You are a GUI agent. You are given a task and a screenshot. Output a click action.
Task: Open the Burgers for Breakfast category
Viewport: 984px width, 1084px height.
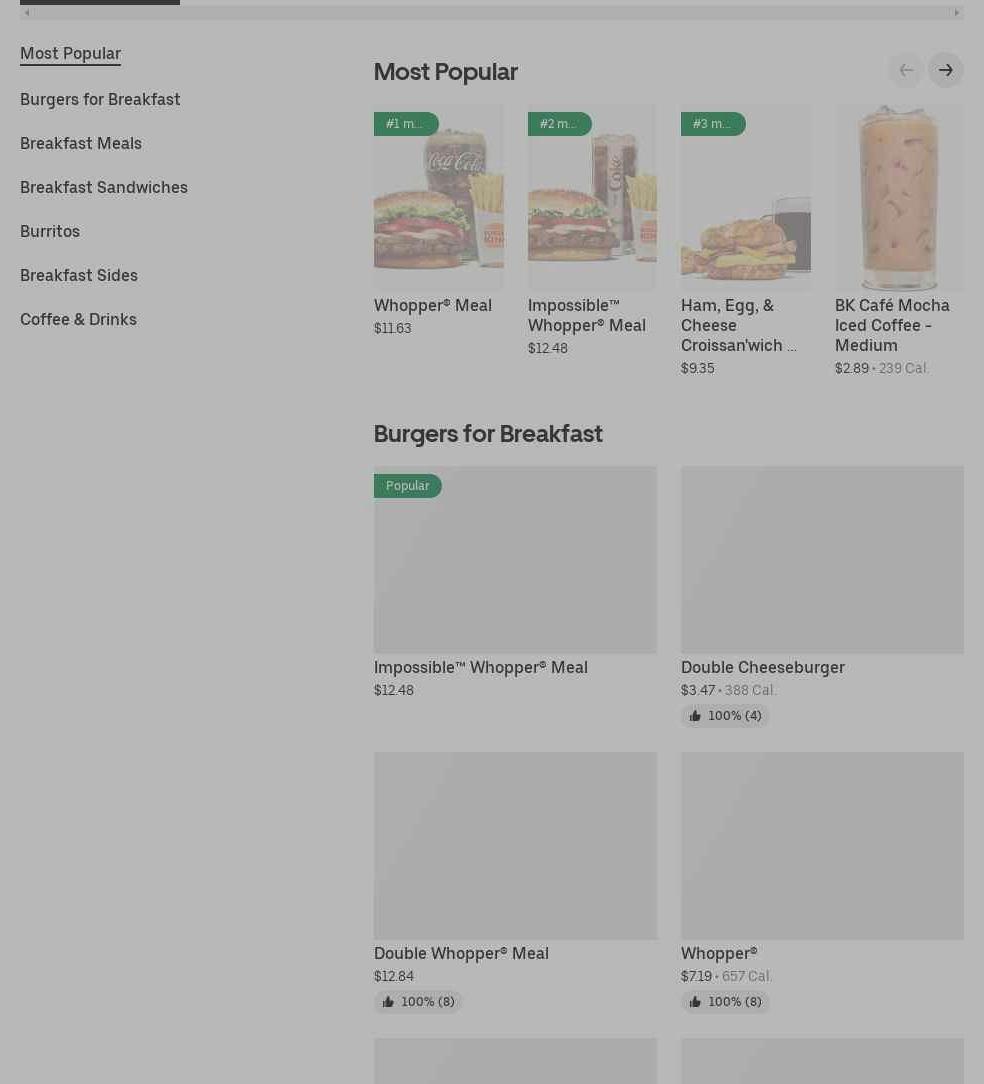click(100, 100)
